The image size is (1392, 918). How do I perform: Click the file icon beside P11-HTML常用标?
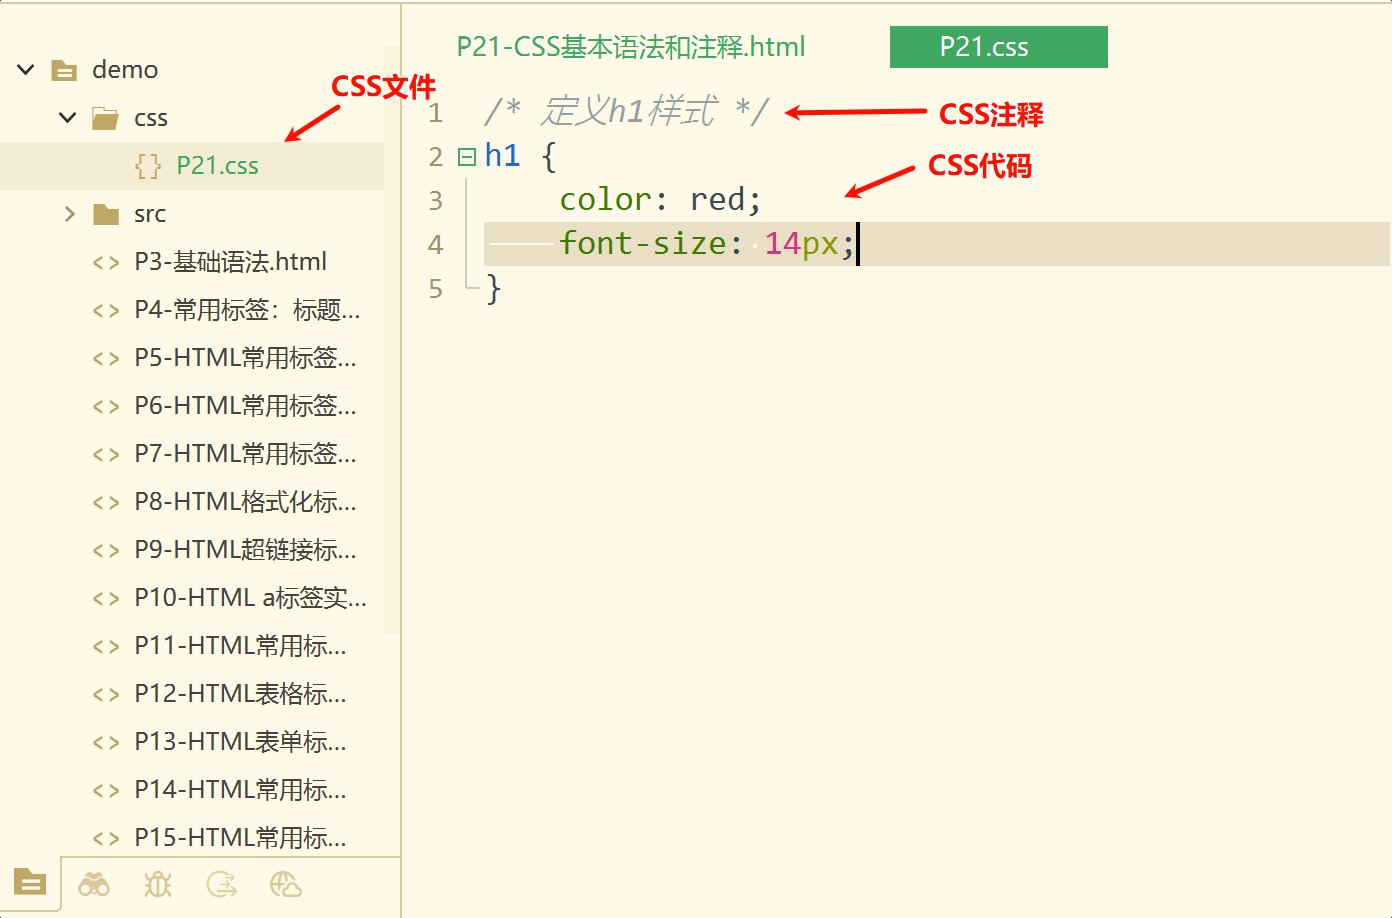[x=105, y=646]
